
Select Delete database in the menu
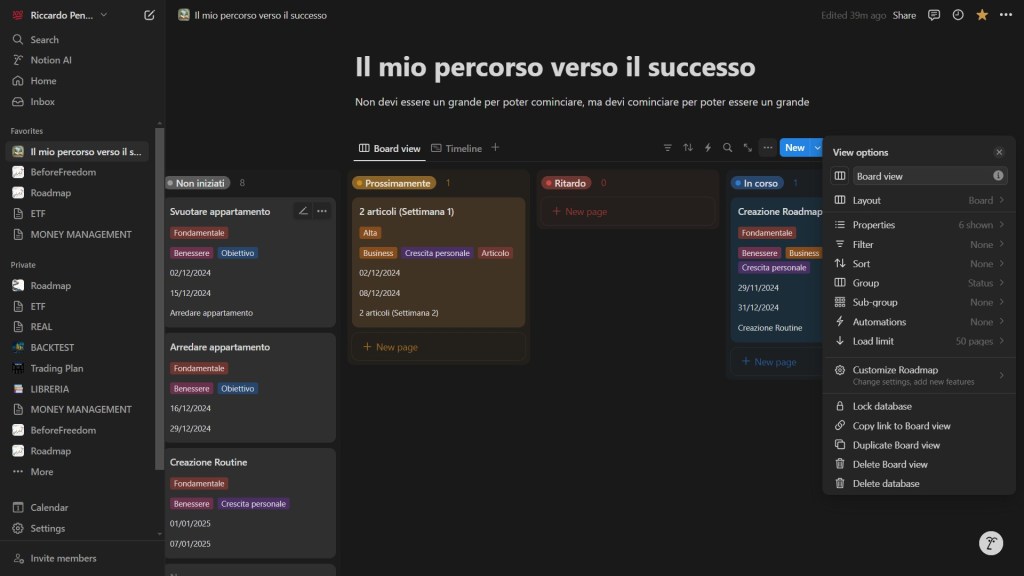pyautogui.click(x=884, y=483)
